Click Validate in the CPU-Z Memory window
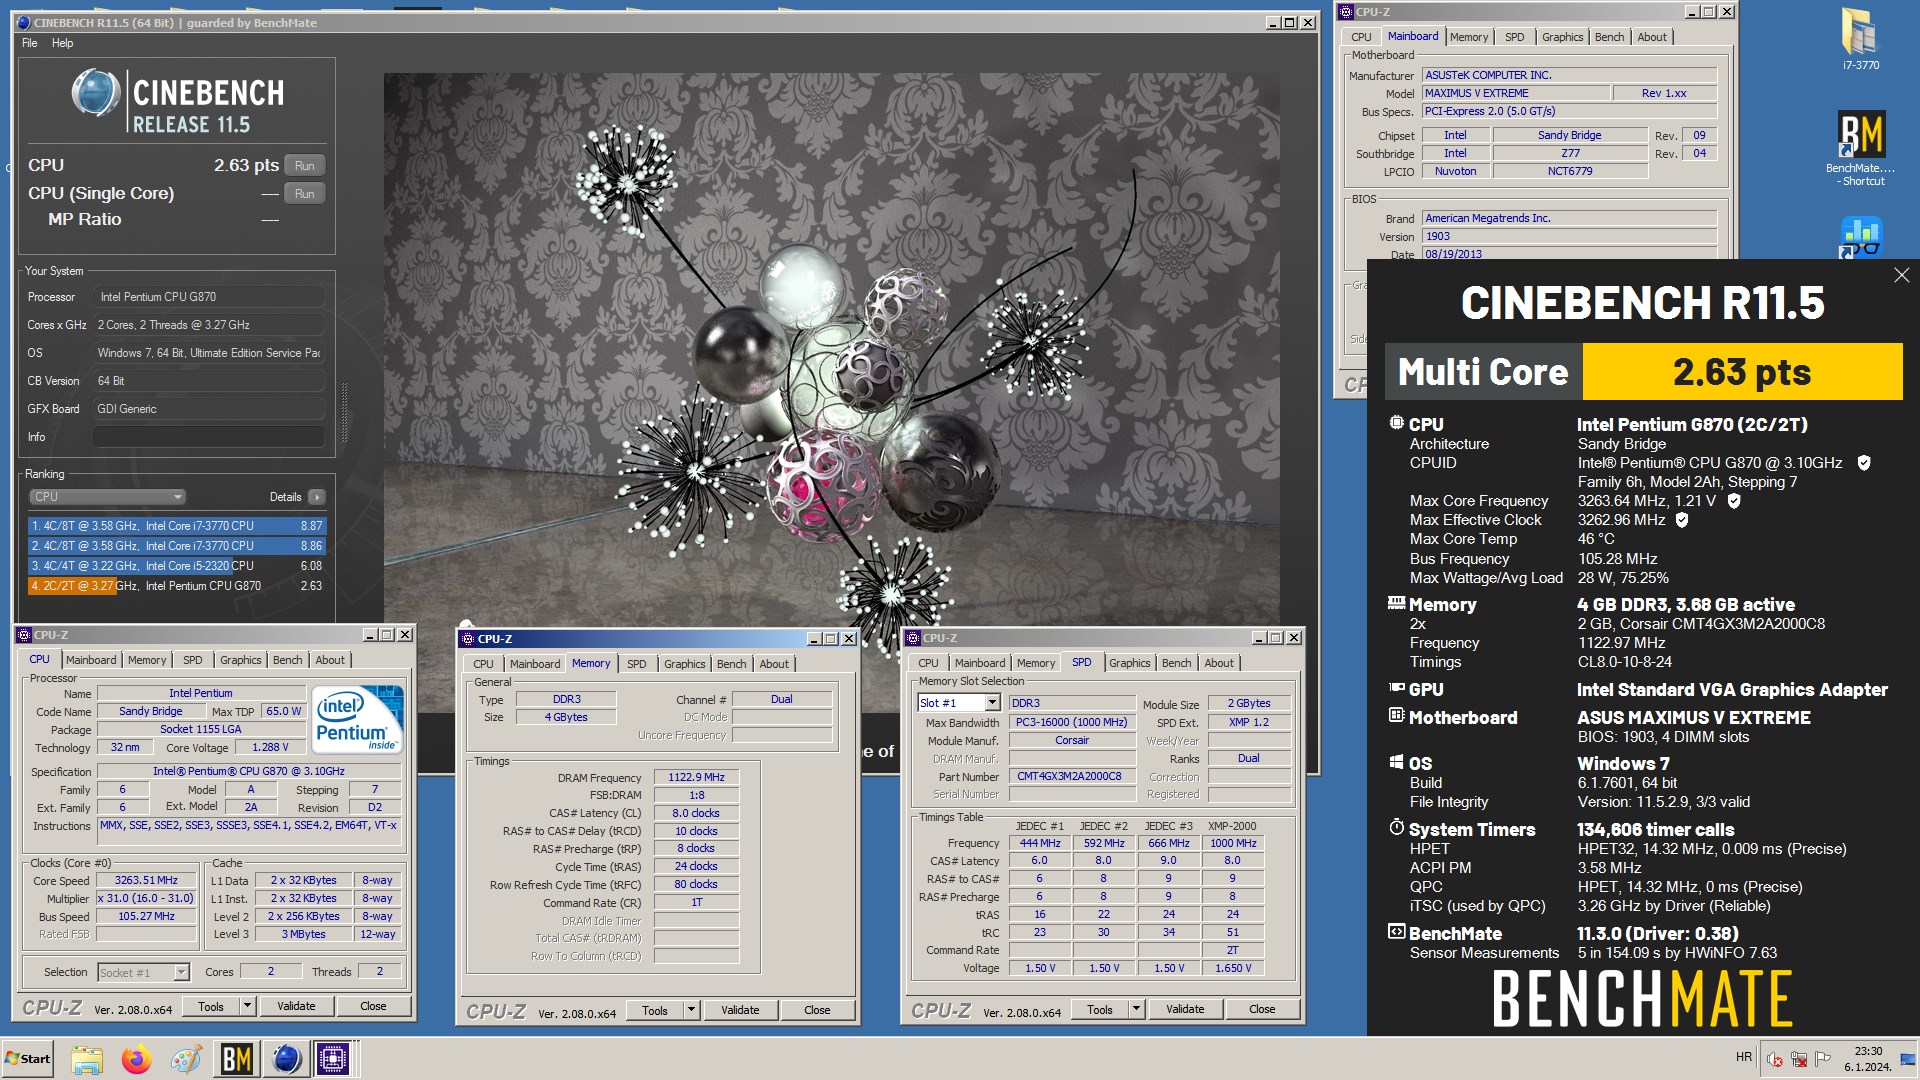The height and width of the screenshot is (1080, 1920). click(740, 1010)
